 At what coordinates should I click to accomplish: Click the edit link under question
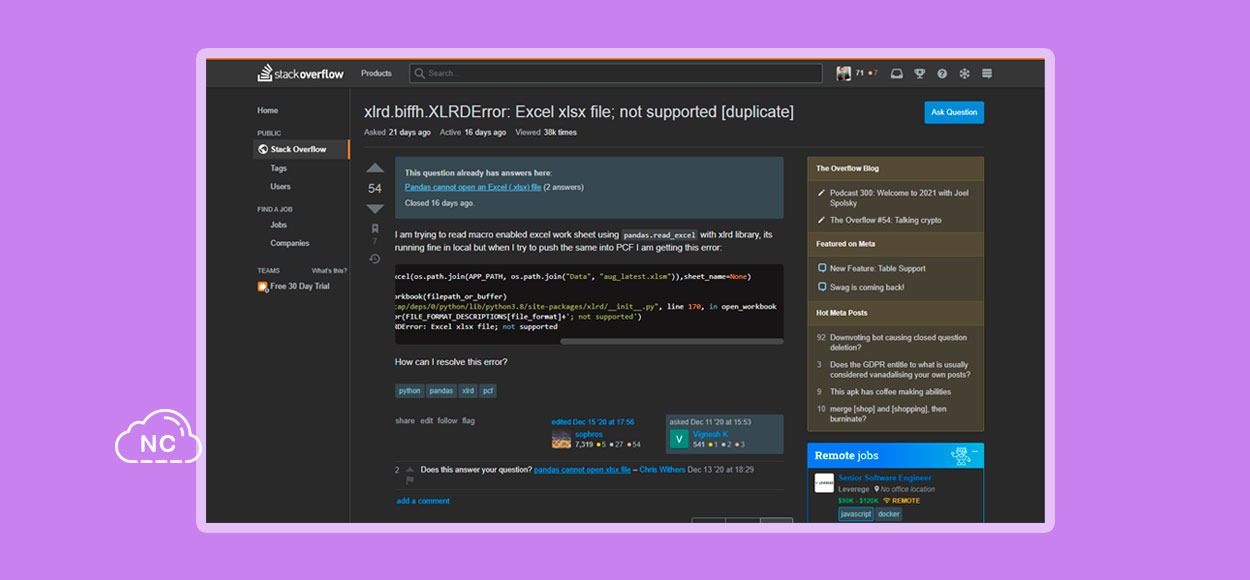point(426,421)
